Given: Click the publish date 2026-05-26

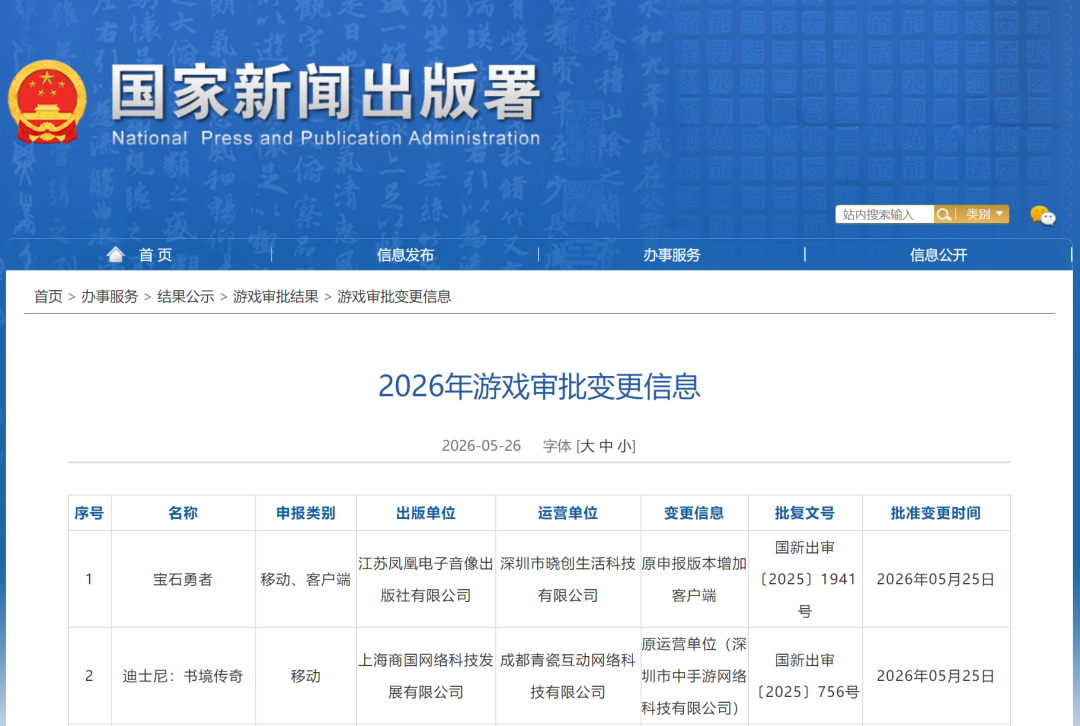Looking at the screenshot, I should click(481, 446).
